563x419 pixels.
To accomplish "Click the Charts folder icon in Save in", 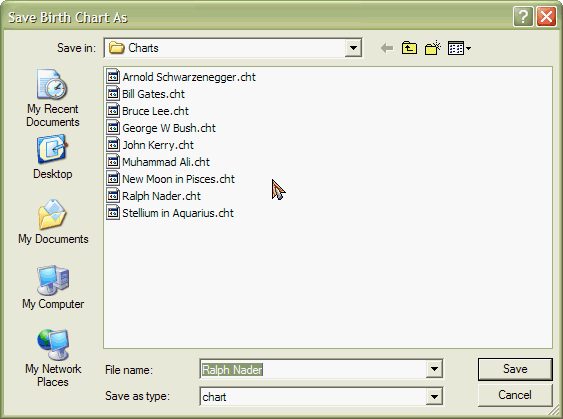I will (116, 48).
